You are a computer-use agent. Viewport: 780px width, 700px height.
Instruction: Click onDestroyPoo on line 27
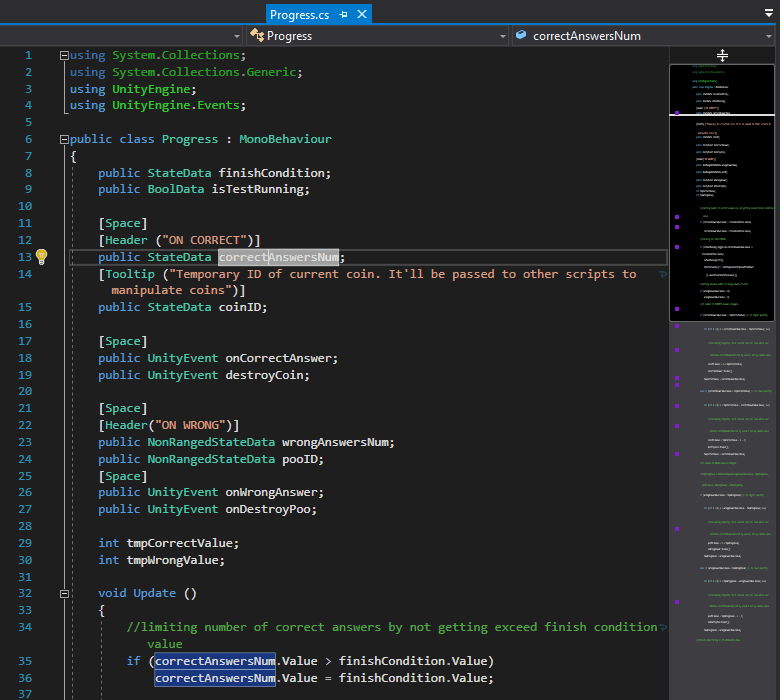pyautogui.click(x=268, y=509)
